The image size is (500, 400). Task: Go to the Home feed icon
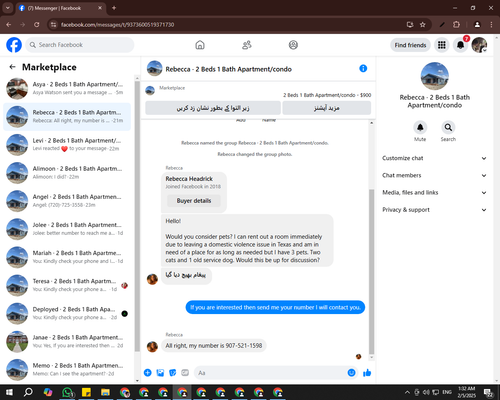(x=200, y=45)
